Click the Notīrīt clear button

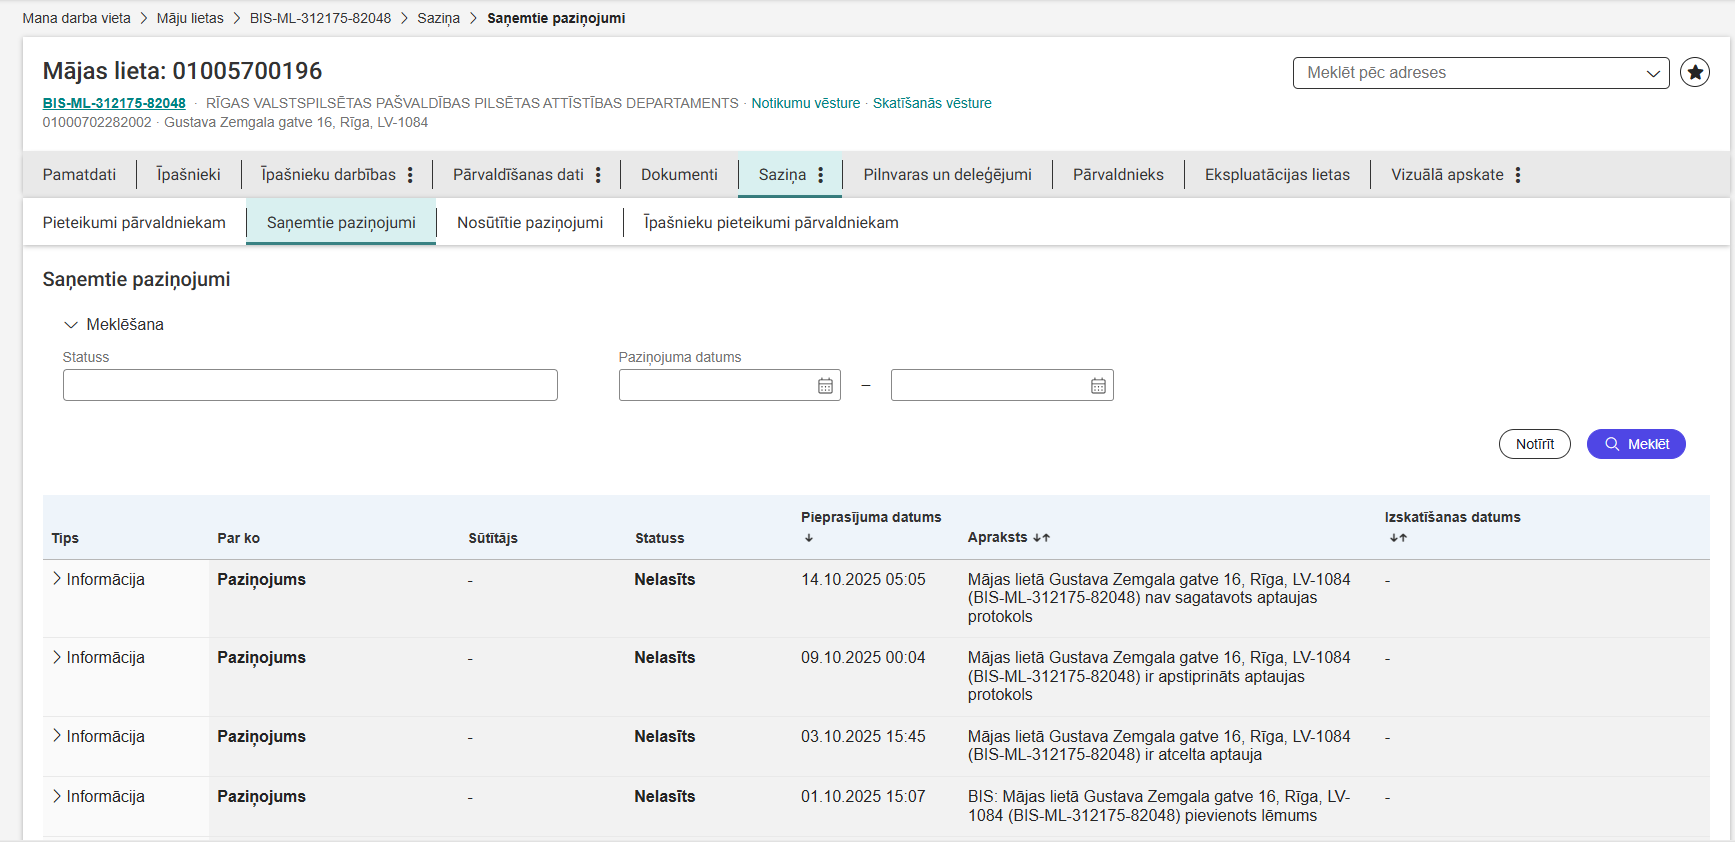click(1534, 444)
